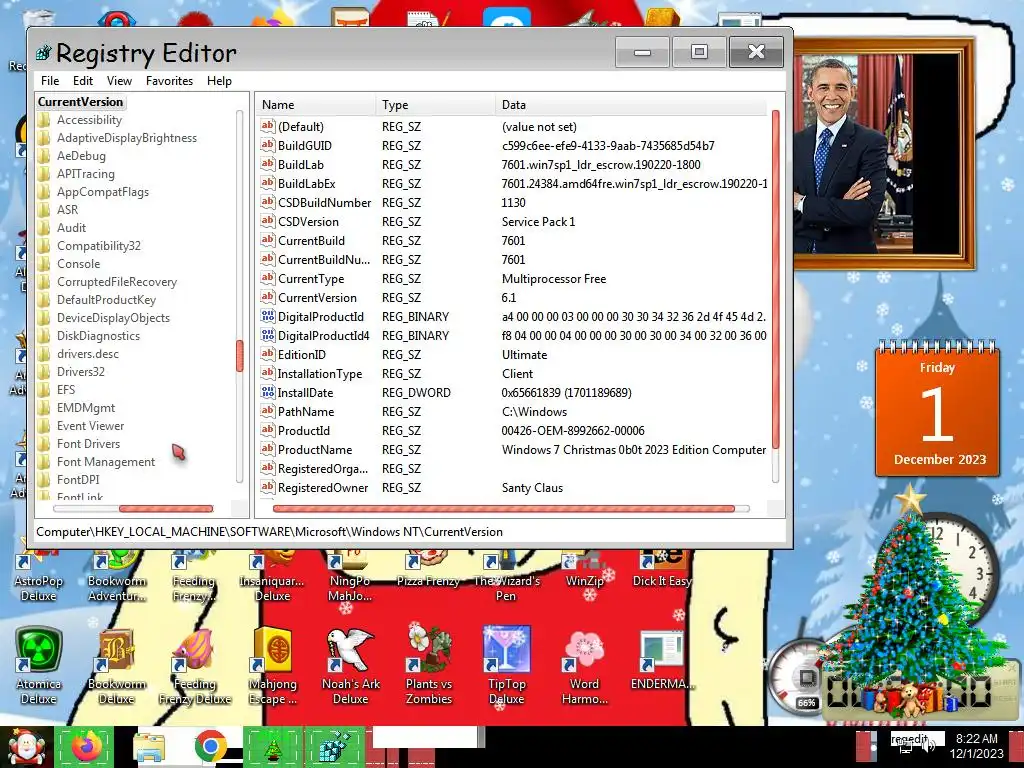This screenshot has width=1024, height=768.
Task: Click the Obama portrait slideshow gadget
Action: coord(884,153)
